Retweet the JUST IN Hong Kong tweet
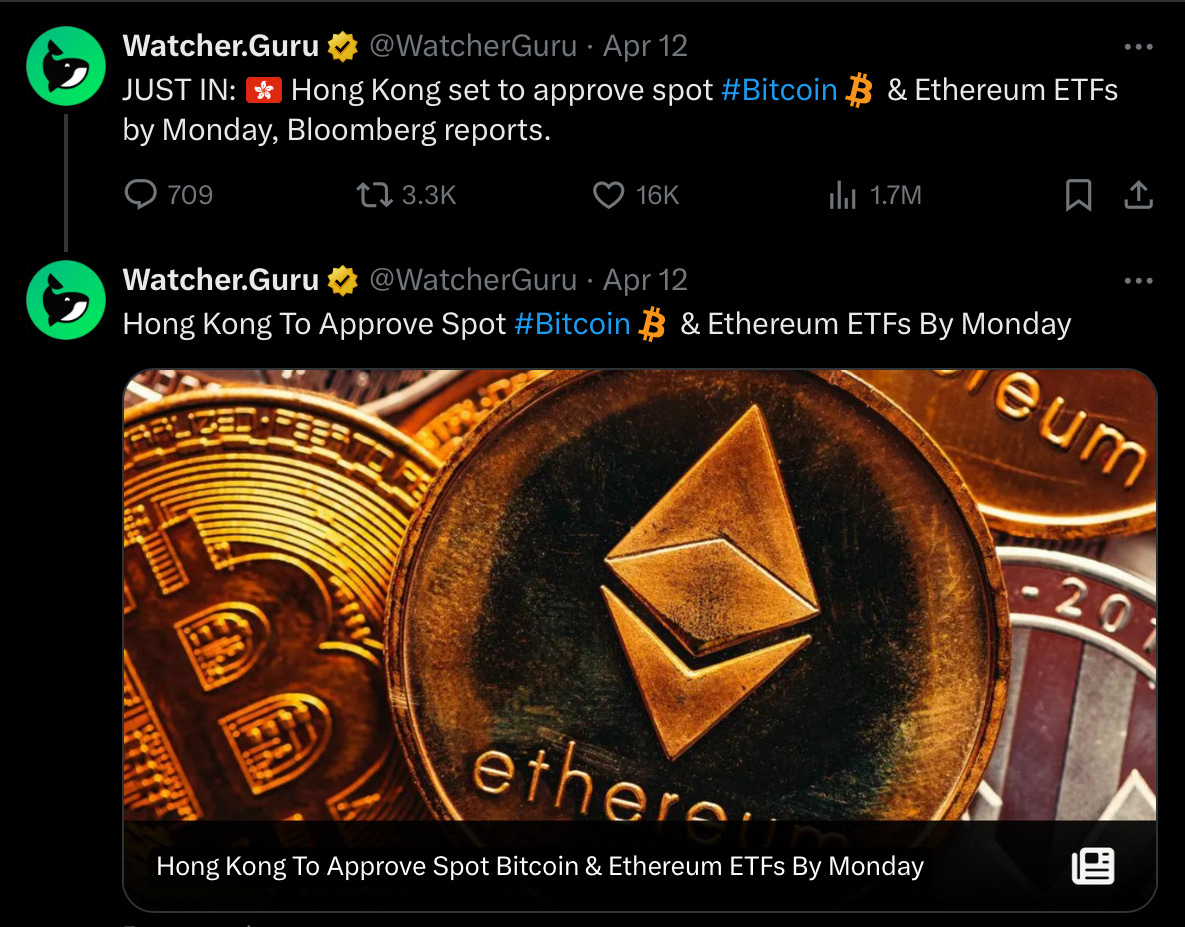The height and width of the screenshot is (927, 1185). [x=406, y=195]
